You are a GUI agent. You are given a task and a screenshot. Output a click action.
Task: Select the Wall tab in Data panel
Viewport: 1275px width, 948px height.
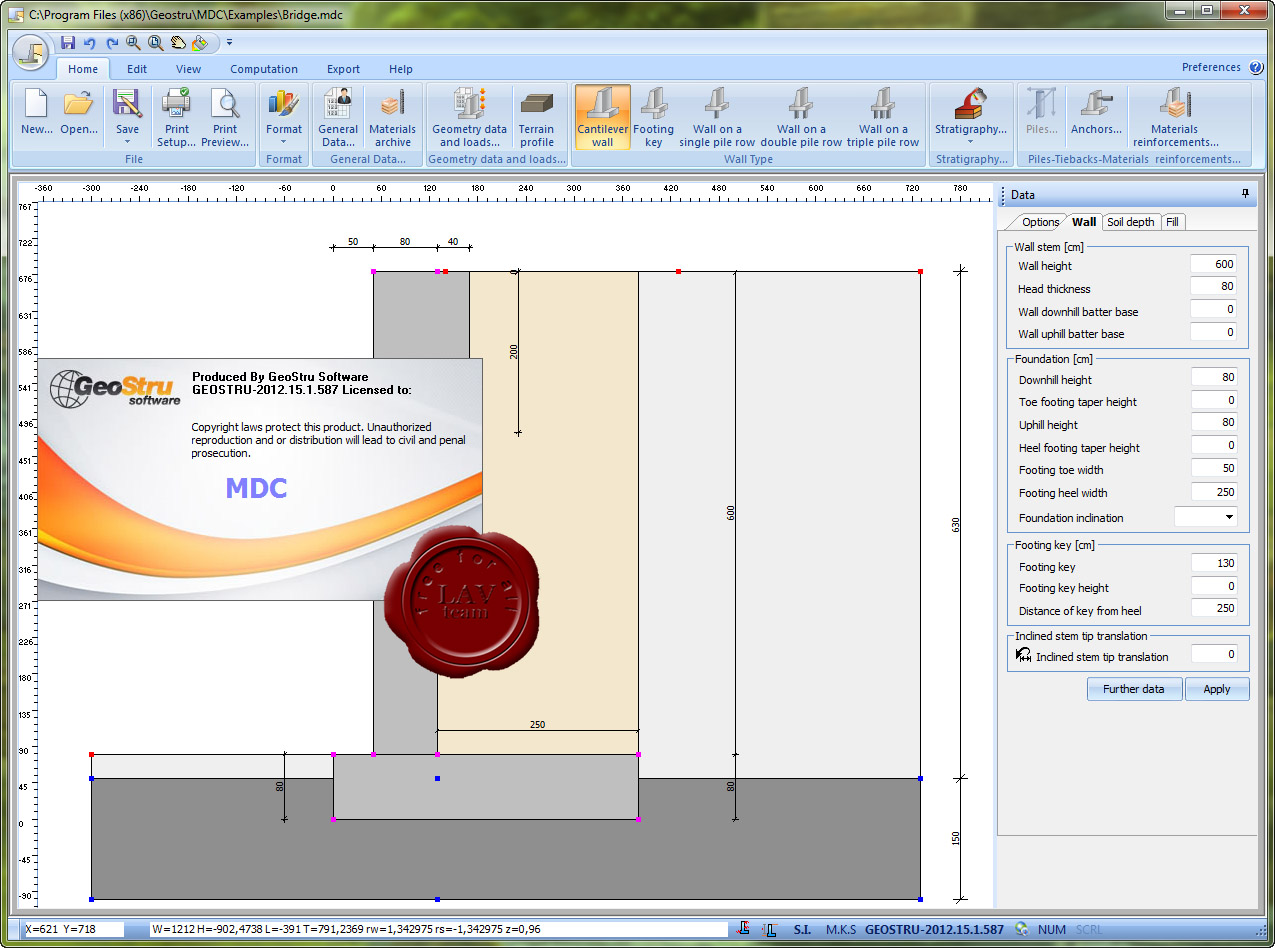1084,222
